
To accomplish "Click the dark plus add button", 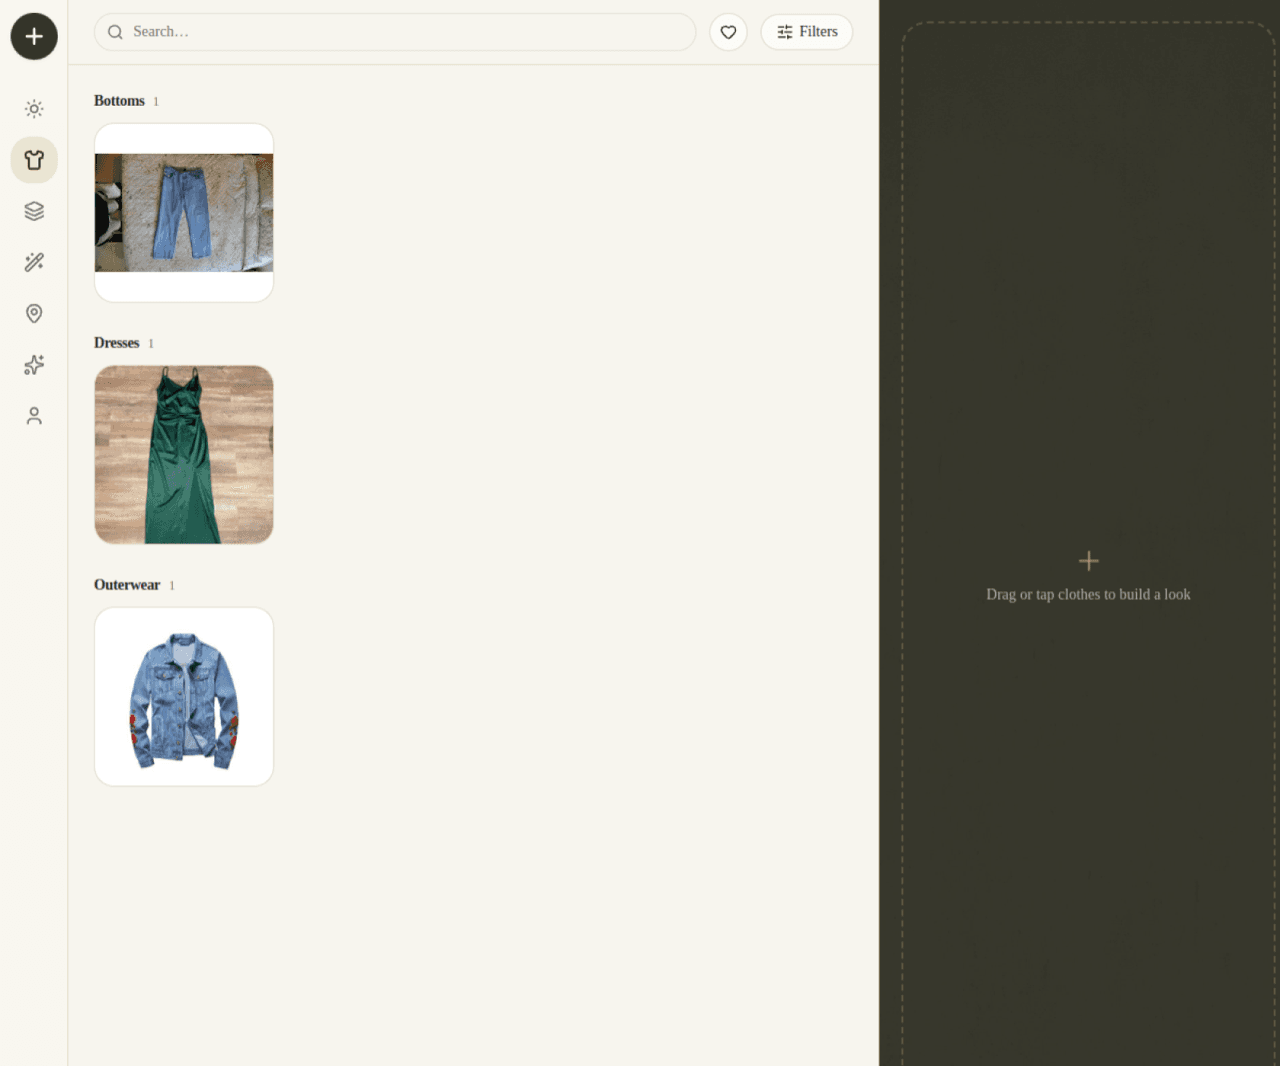I will tap(34, 36).
